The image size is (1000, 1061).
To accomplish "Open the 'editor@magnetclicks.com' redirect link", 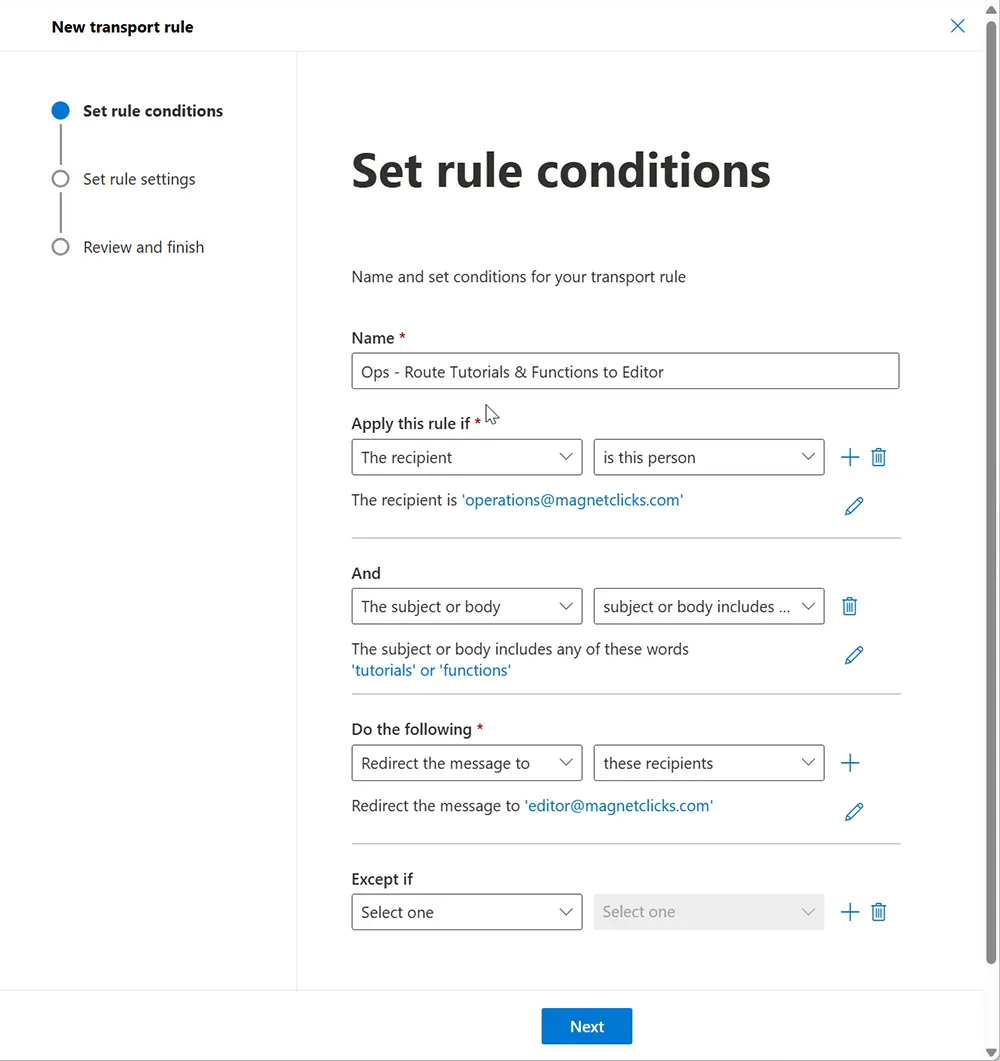I will (x=618, y=806).
